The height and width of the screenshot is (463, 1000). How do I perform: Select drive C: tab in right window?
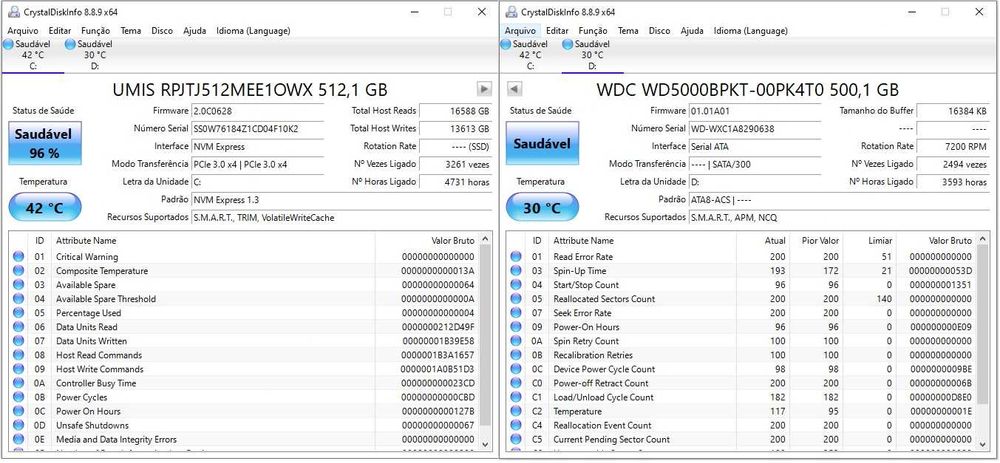tap(530, 55)
